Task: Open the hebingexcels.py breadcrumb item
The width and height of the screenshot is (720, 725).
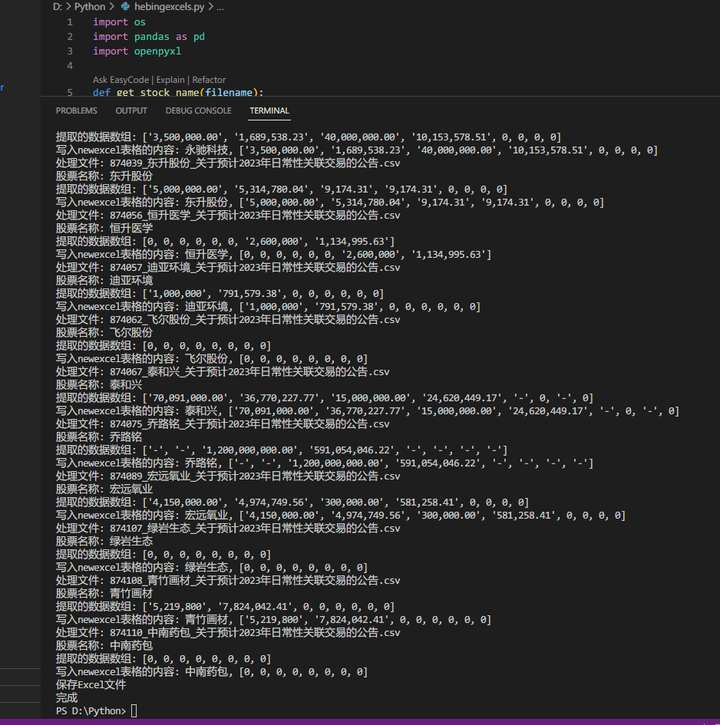Action: tap(169, 6)
